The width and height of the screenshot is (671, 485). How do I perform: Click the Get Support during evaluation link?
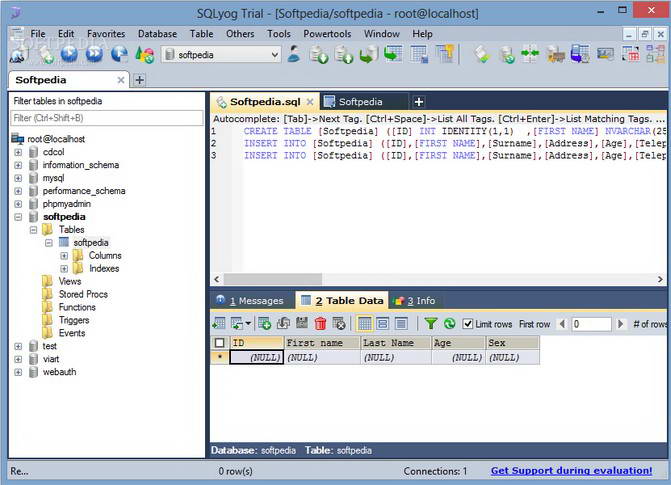click(571, 471)
